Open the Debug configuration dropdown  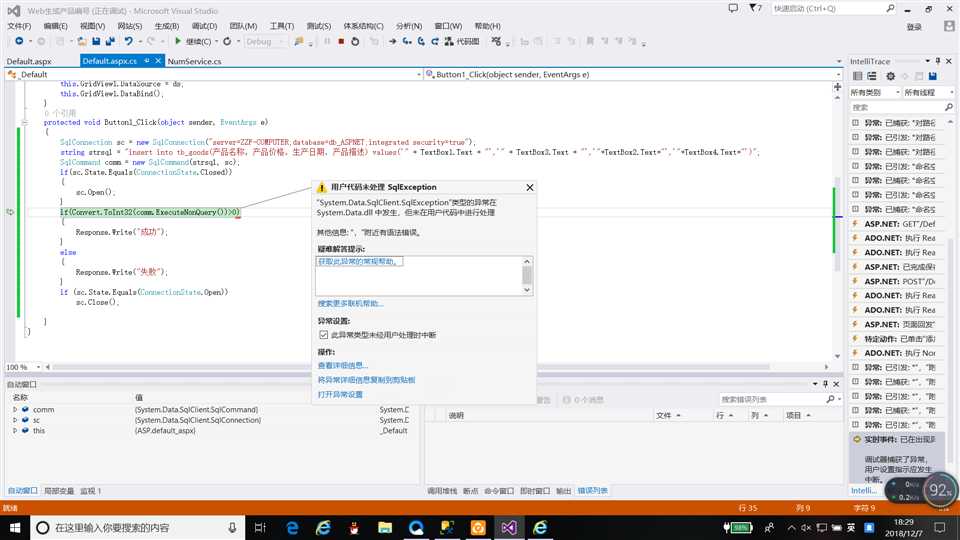point(265,41)
